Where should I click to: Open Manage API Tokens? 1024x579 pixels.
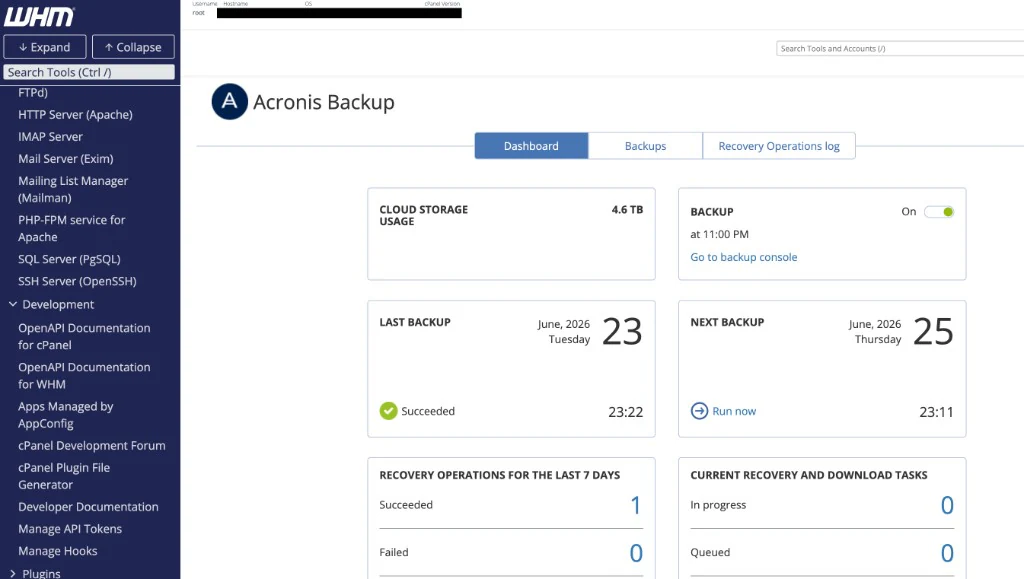pos(70,529)
